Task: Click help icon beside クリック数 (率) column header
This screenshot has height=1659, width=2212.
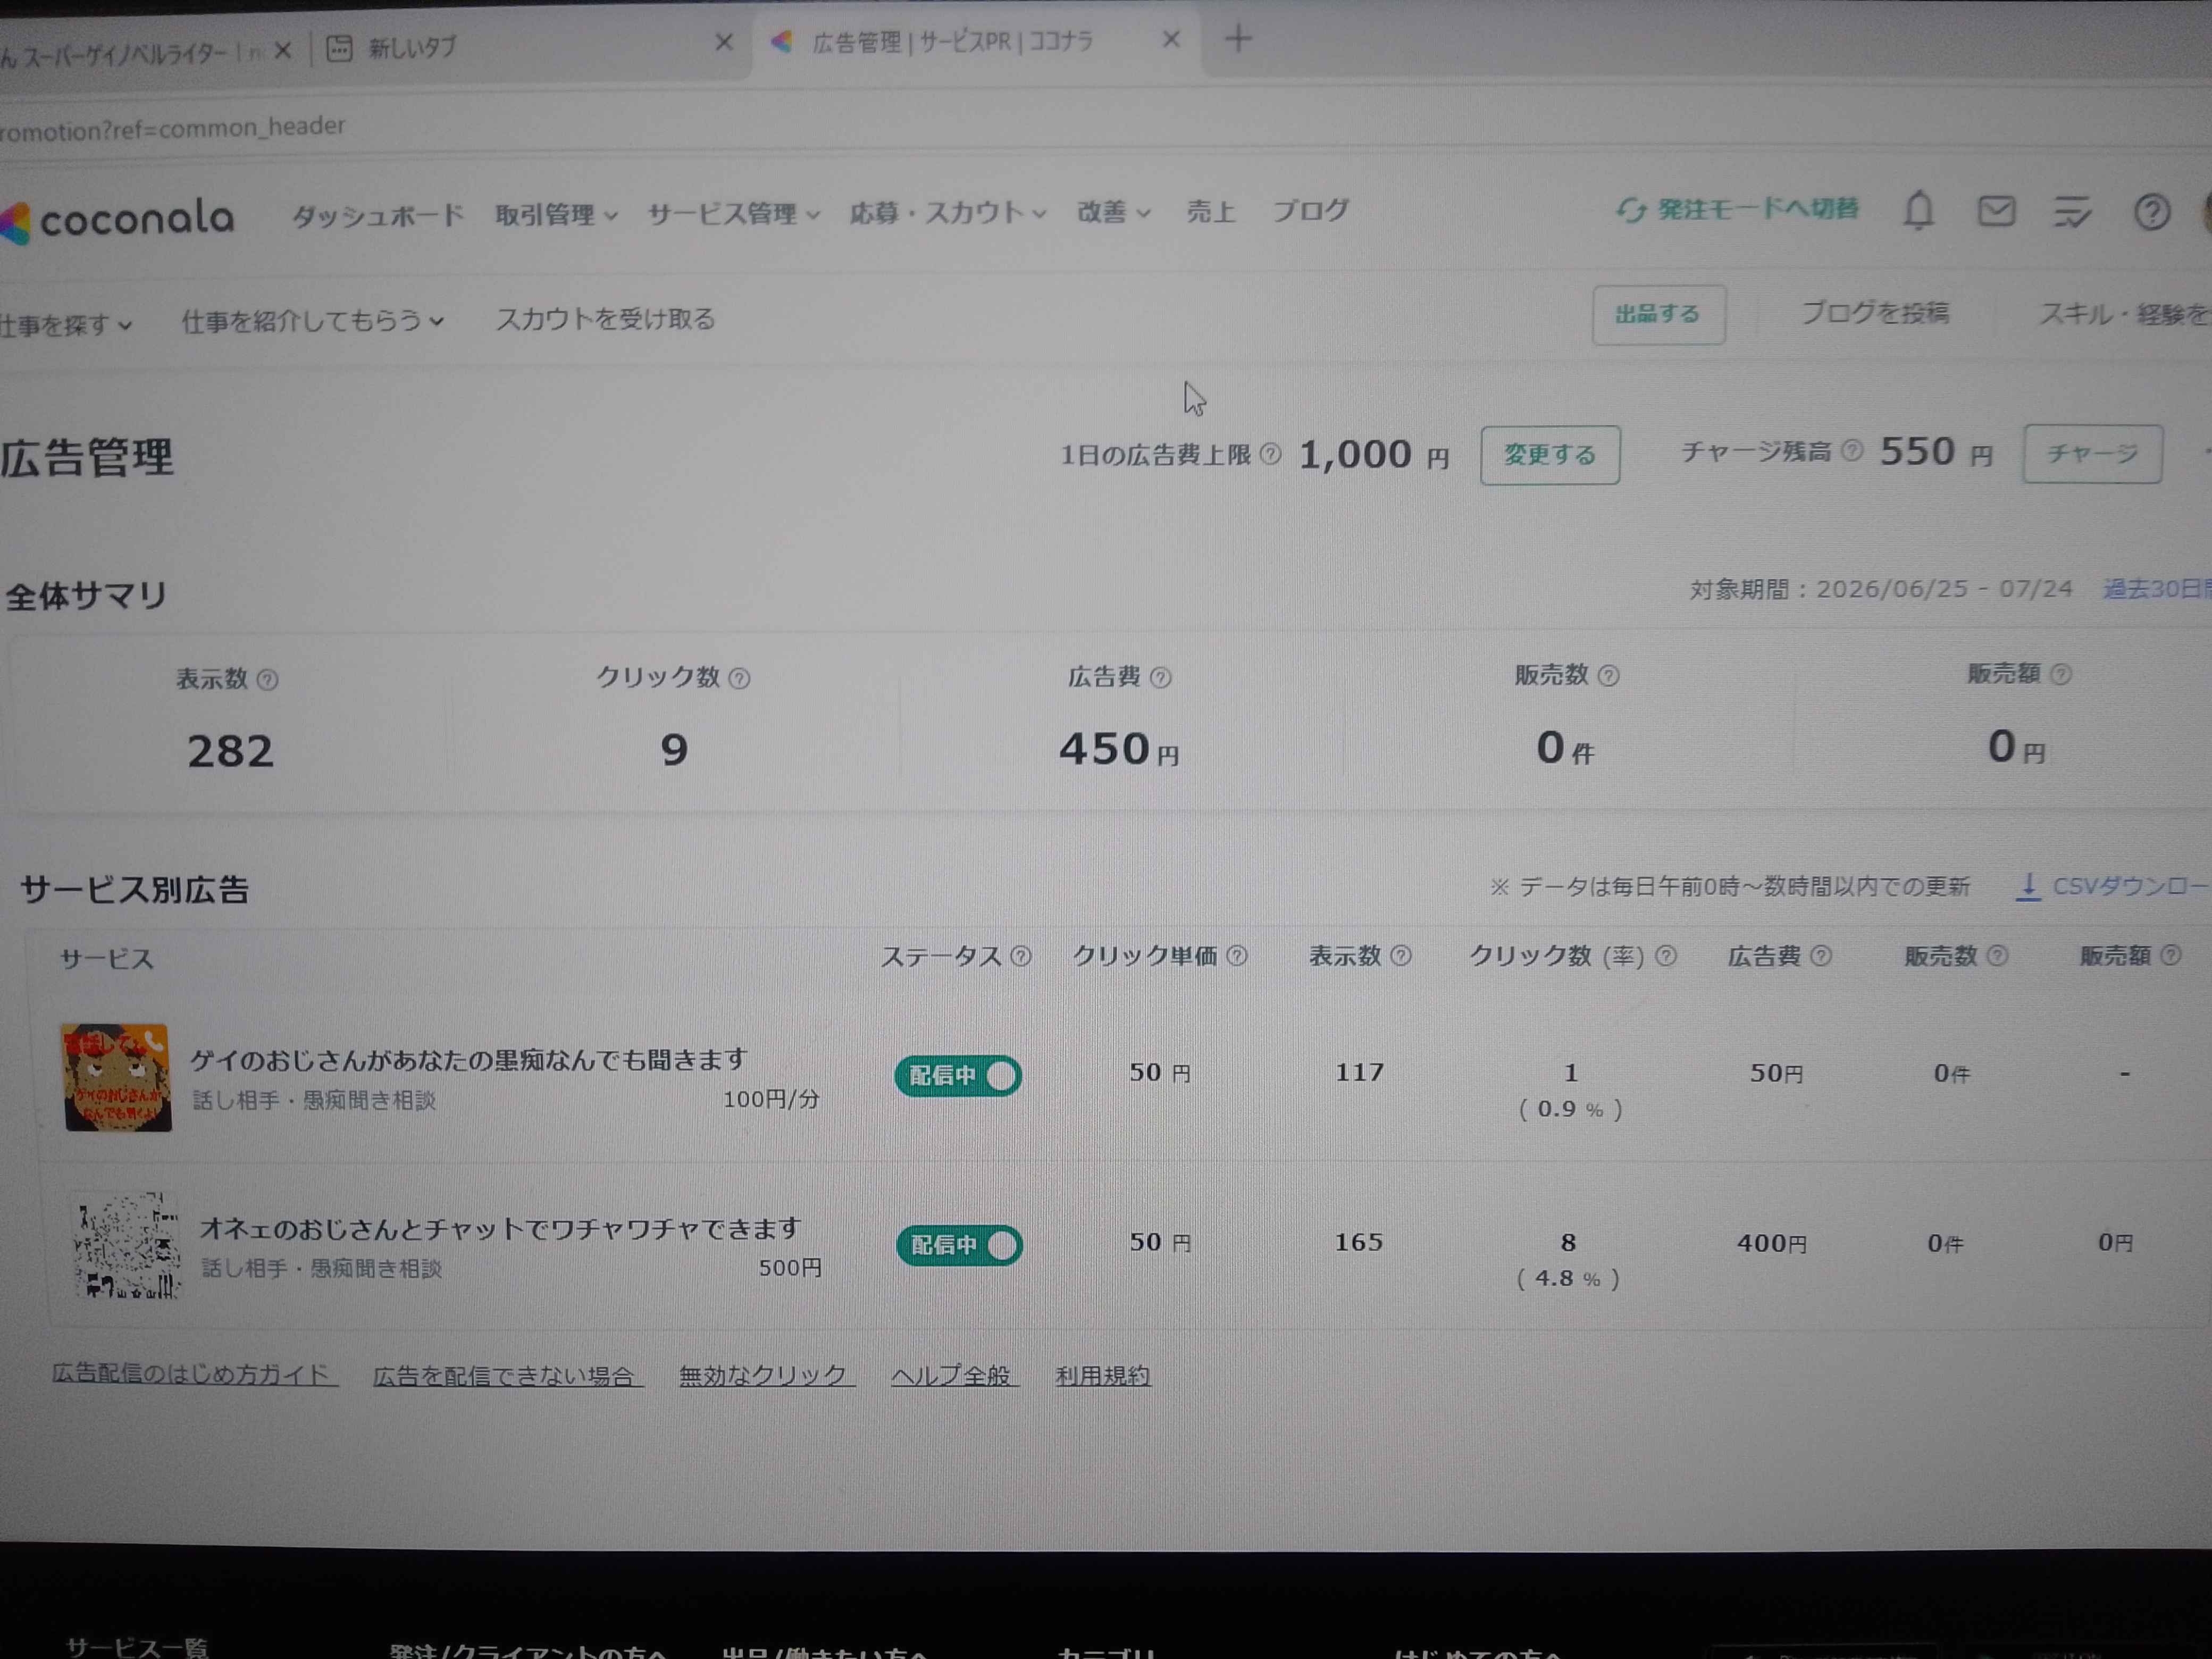Action: [x=1665, y=956]
